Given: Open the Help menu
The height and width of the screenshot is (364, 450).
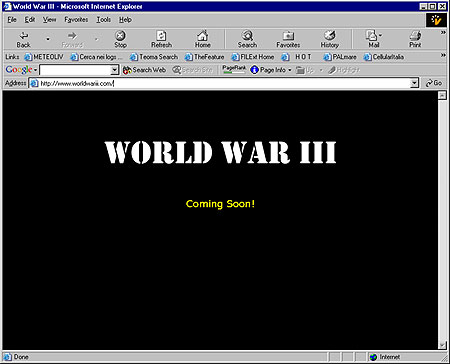Looking at the screenshot, I should (x=125, y=20).
